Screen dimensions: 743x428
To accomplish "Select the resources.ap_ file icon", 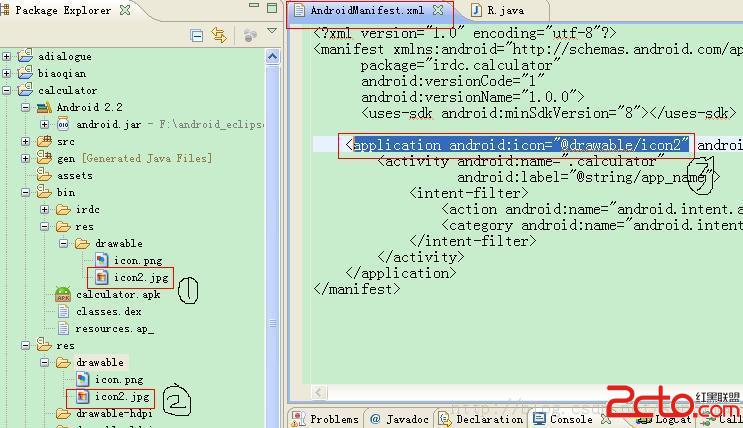I will pos(63,328).
